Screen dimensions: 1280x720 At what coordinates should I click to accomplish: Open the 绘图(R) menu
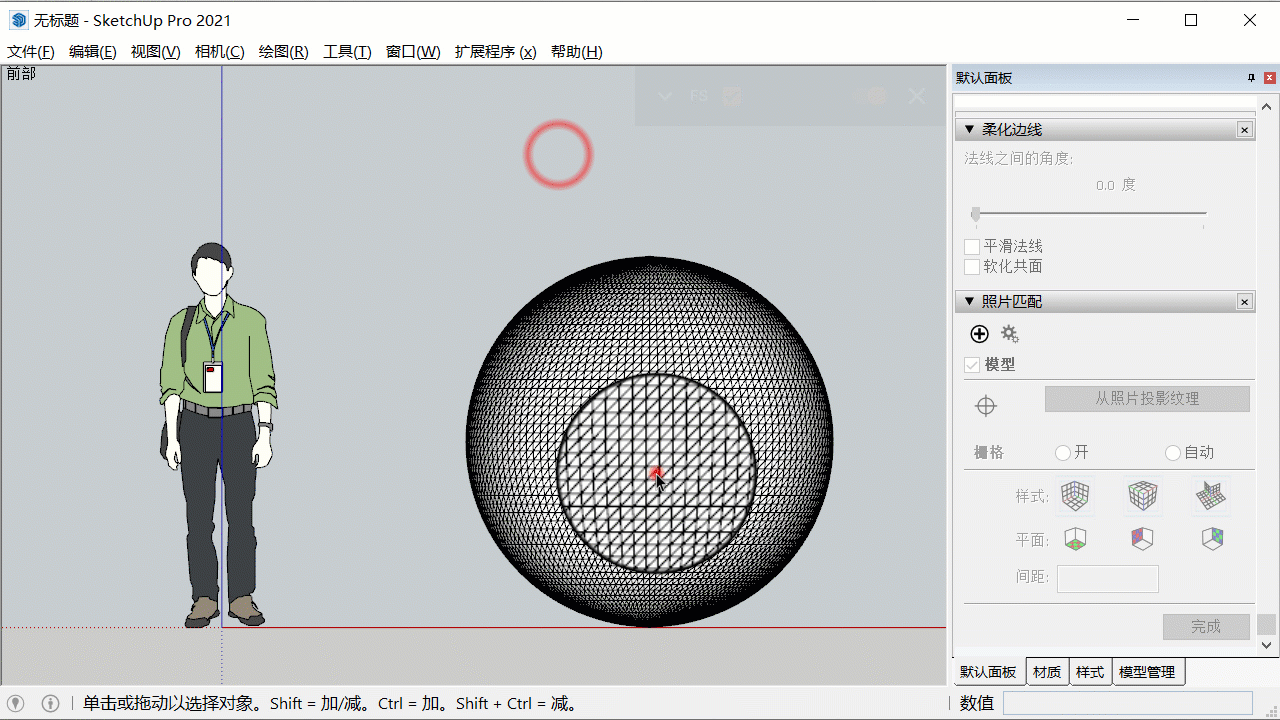pos(284,52)
